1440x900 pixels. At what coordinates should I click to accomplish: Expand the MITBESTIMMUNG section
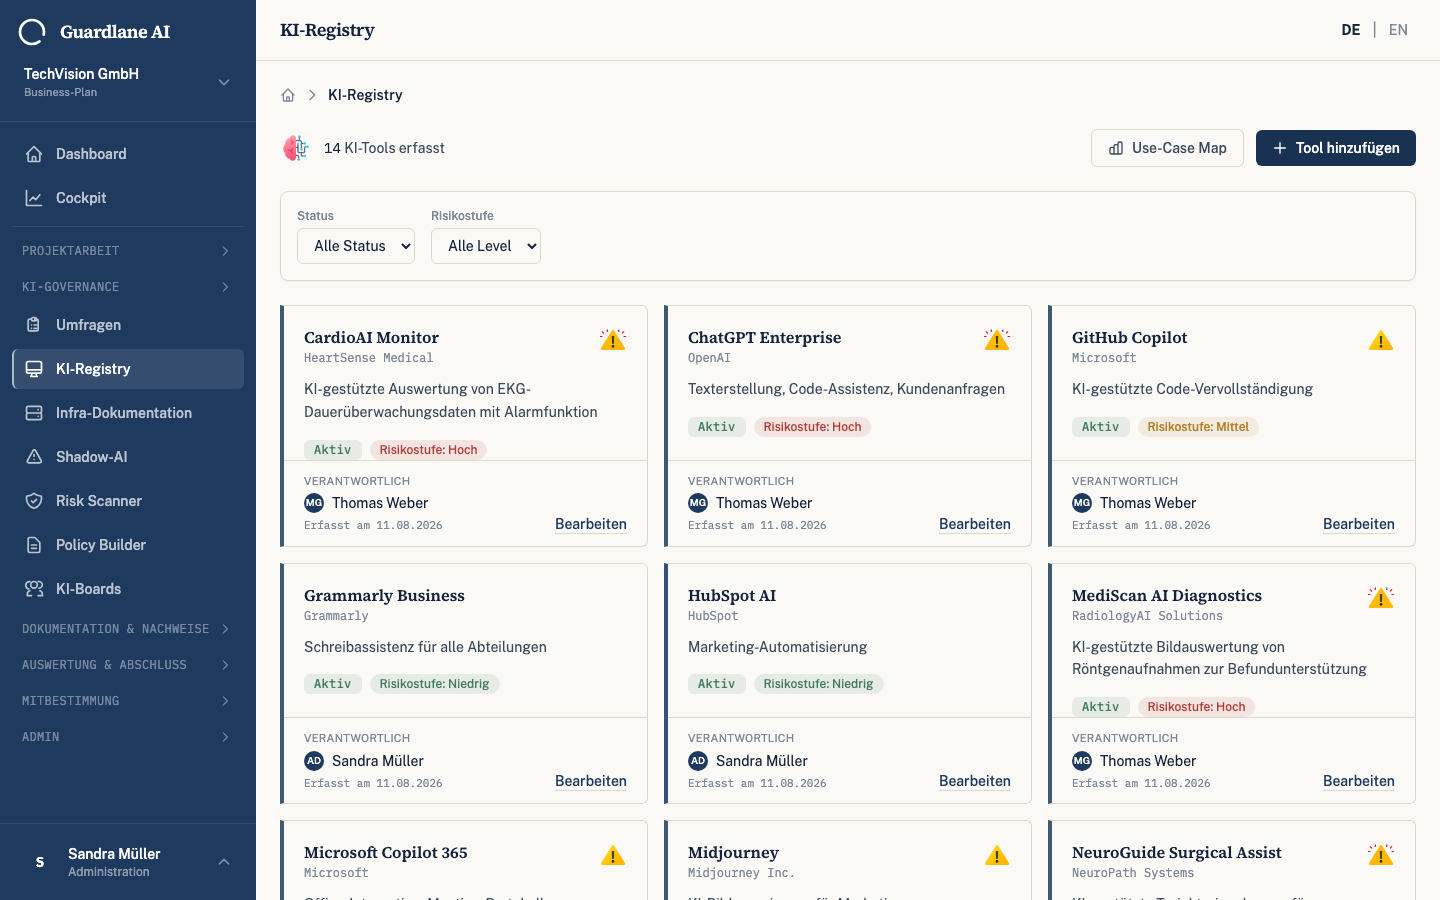point(128,701)
